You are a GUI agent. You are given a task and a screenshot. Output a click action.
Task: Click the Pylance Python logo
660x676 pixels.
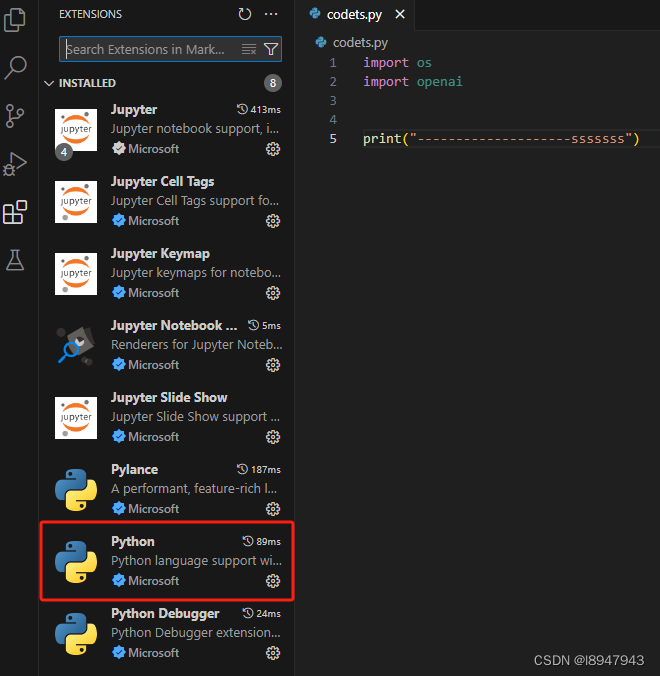(76, 490)
